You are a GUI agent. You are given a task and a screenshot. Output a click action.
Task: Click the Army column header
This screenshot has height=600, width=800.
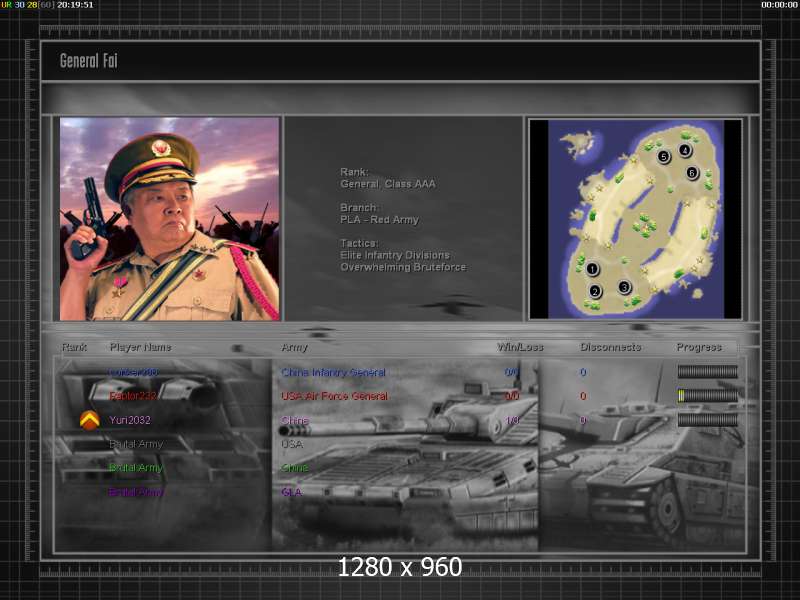click(x=294, y=347)
